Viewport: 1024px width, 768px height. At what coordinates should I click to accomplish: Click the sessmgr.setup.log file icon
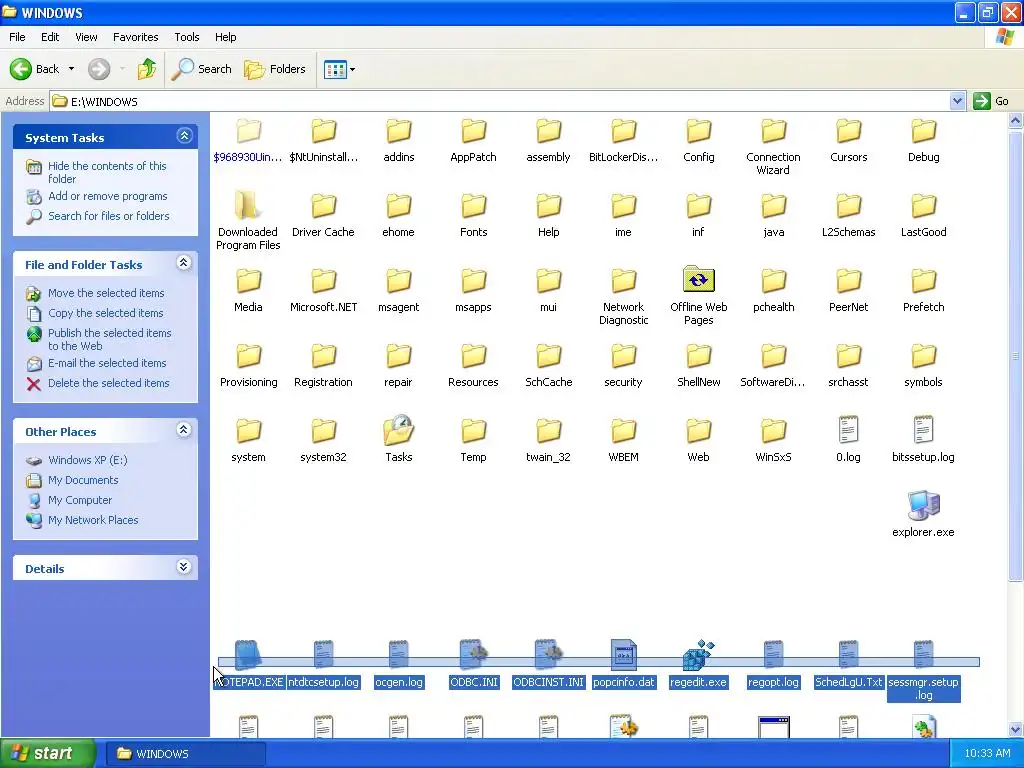click(x=923, y=655)
